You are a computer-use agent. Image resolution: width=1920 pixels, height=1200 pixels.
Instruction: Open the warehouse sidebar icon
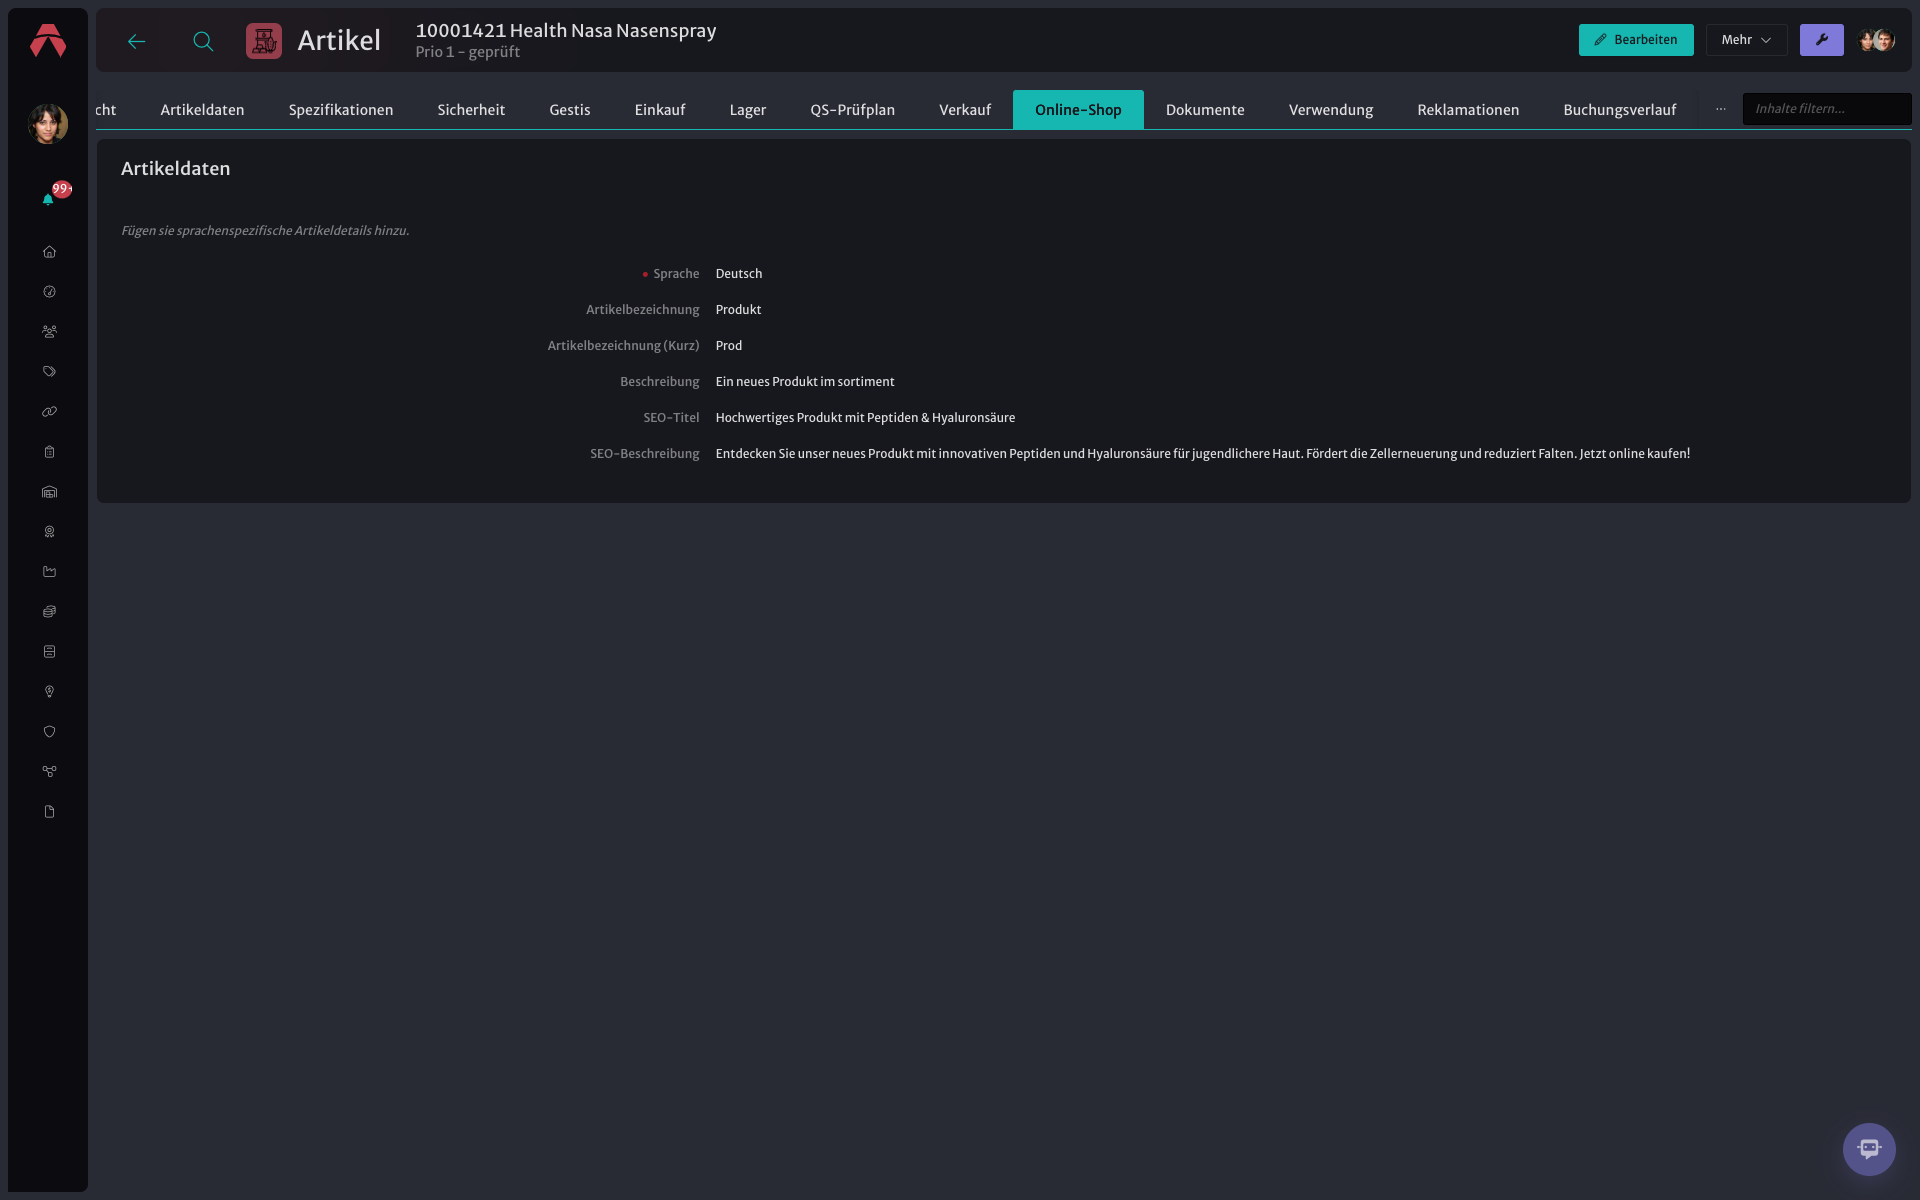pos(49,492)
